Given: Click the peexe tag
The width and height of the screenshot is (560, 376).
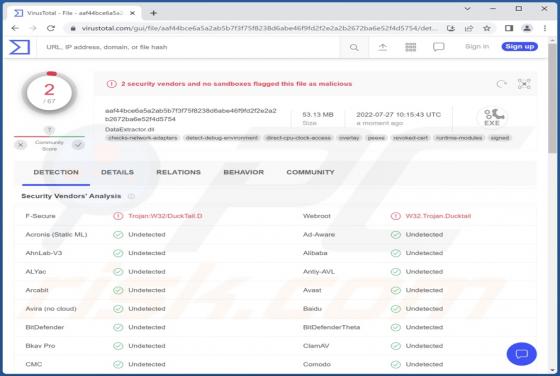Looking at the screenshot, I should [376, 138].
